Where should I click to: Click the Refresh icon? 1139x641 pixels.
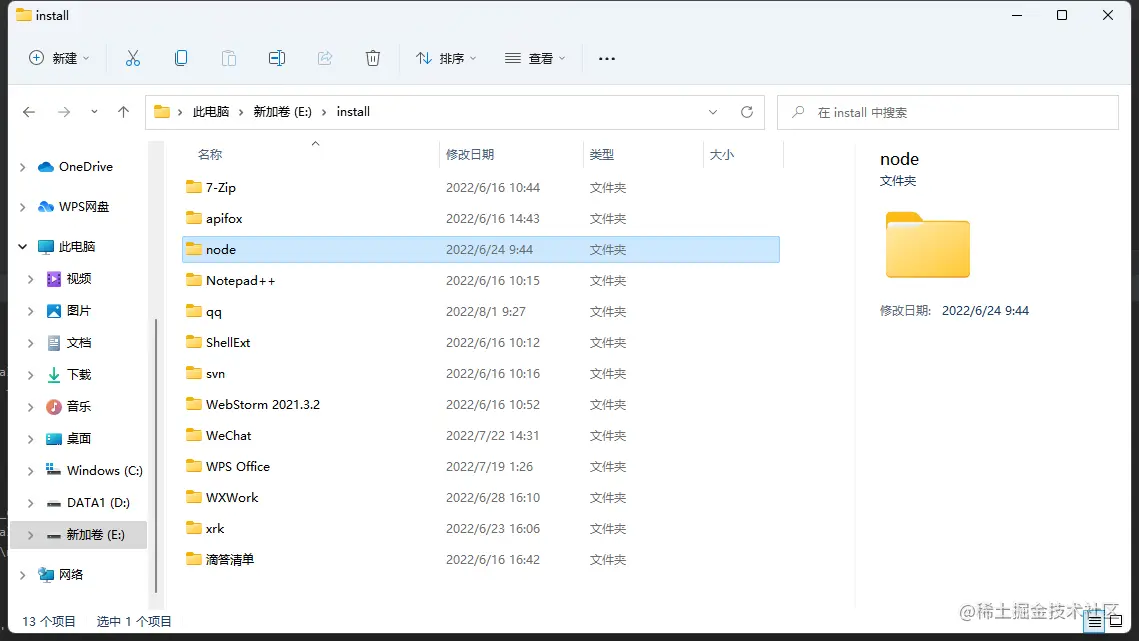(x=747, y=112)
